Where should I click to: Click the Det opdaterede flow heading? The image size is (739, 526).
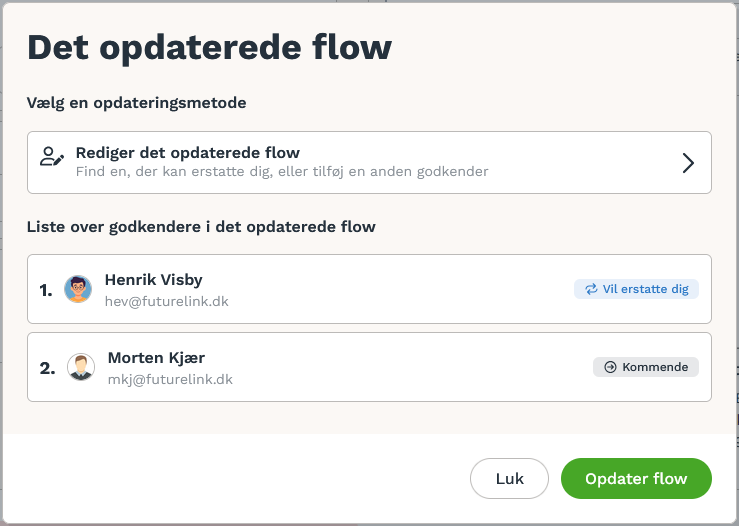coord(209,48)
